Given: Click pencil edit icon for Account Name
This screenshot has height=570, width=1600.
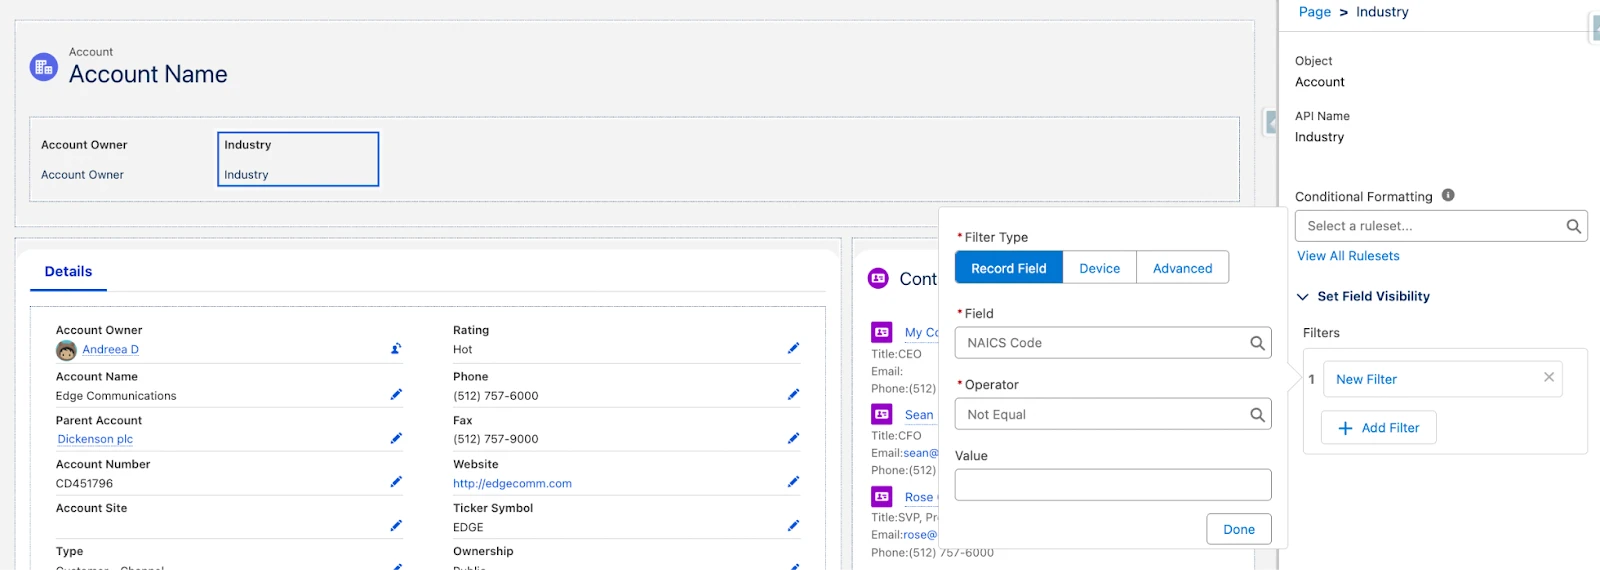Looking at the screenshot, I should (x=396, y=395).
